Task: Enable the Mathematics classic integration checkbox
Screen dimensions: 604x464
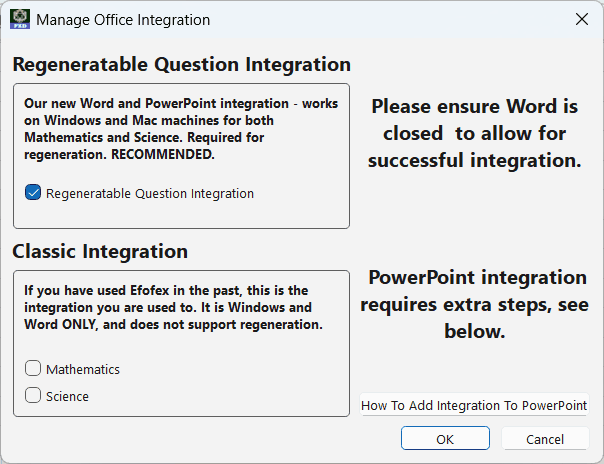Action: click(x=33, y=369)
